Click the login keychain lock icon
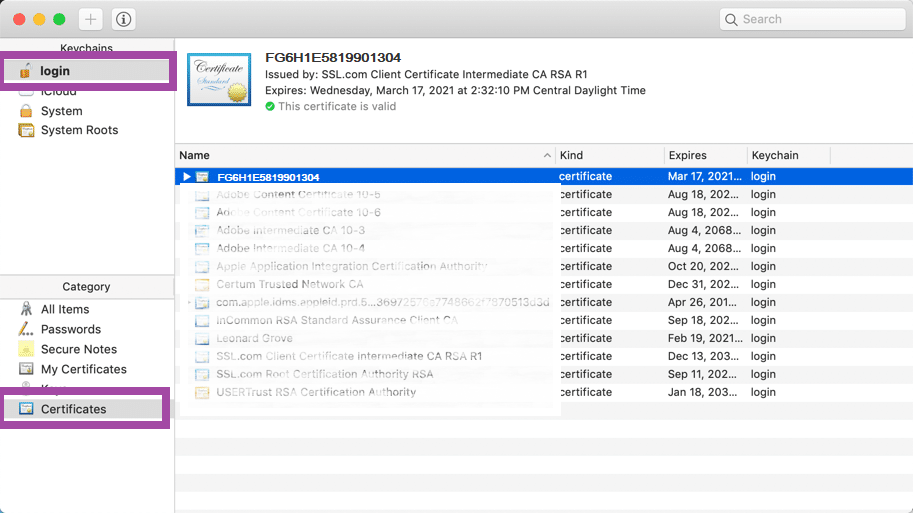 25,71
